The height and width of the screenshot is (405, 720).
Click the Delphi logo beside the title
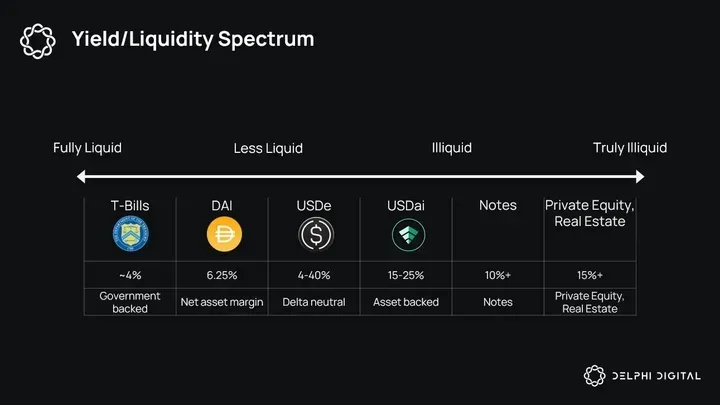tap(38, 41)
